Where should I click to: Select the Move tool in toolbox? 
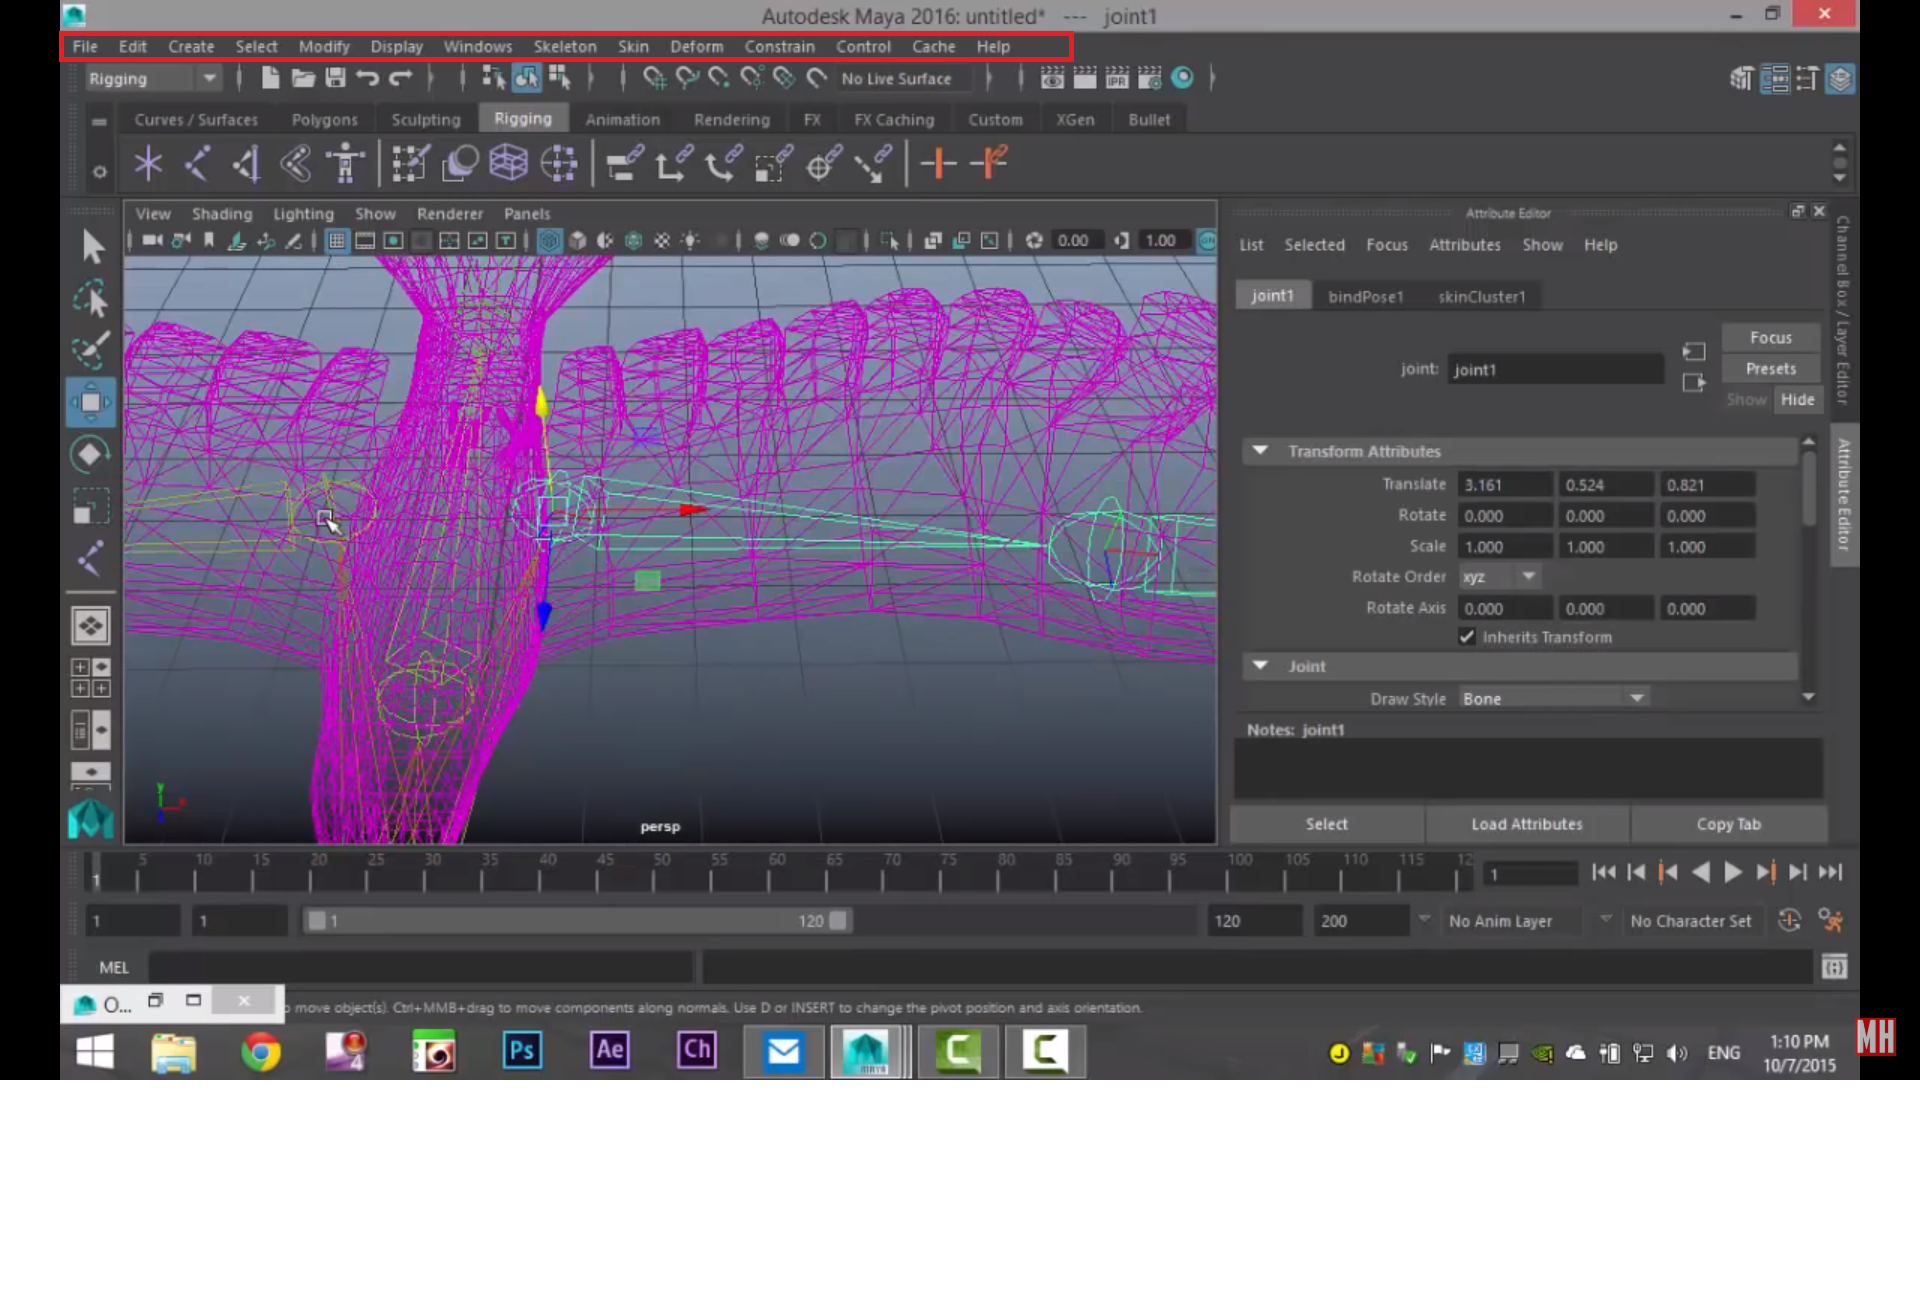coord(90,402)
